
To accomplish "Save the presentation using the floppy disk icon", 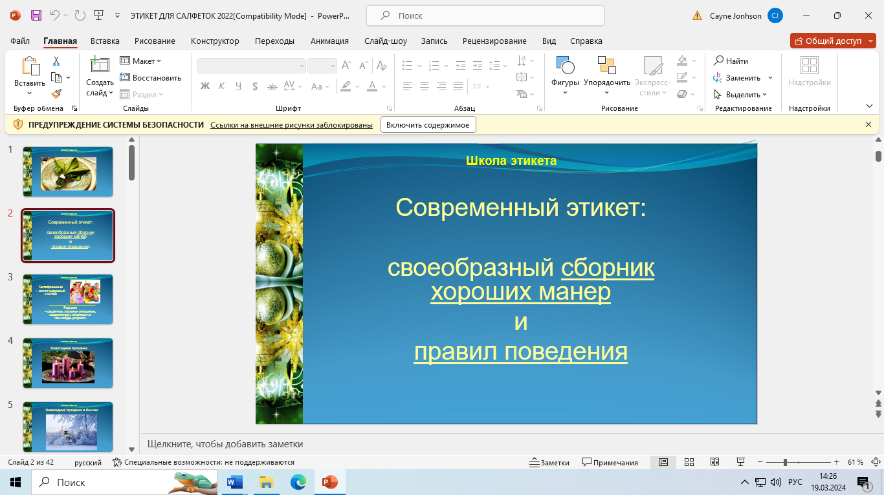I will 36,15.
